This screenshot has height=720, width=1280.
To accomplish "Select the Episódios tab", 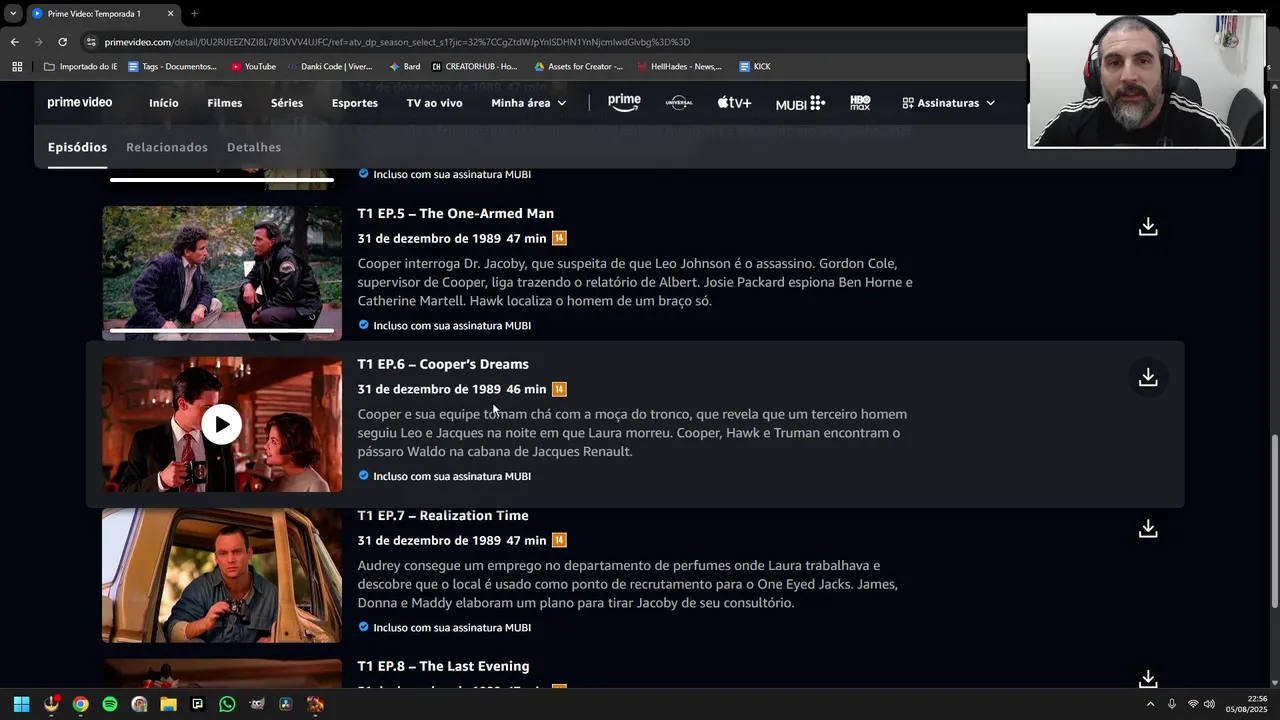I will pyautogui.click(x=77, y=147).
